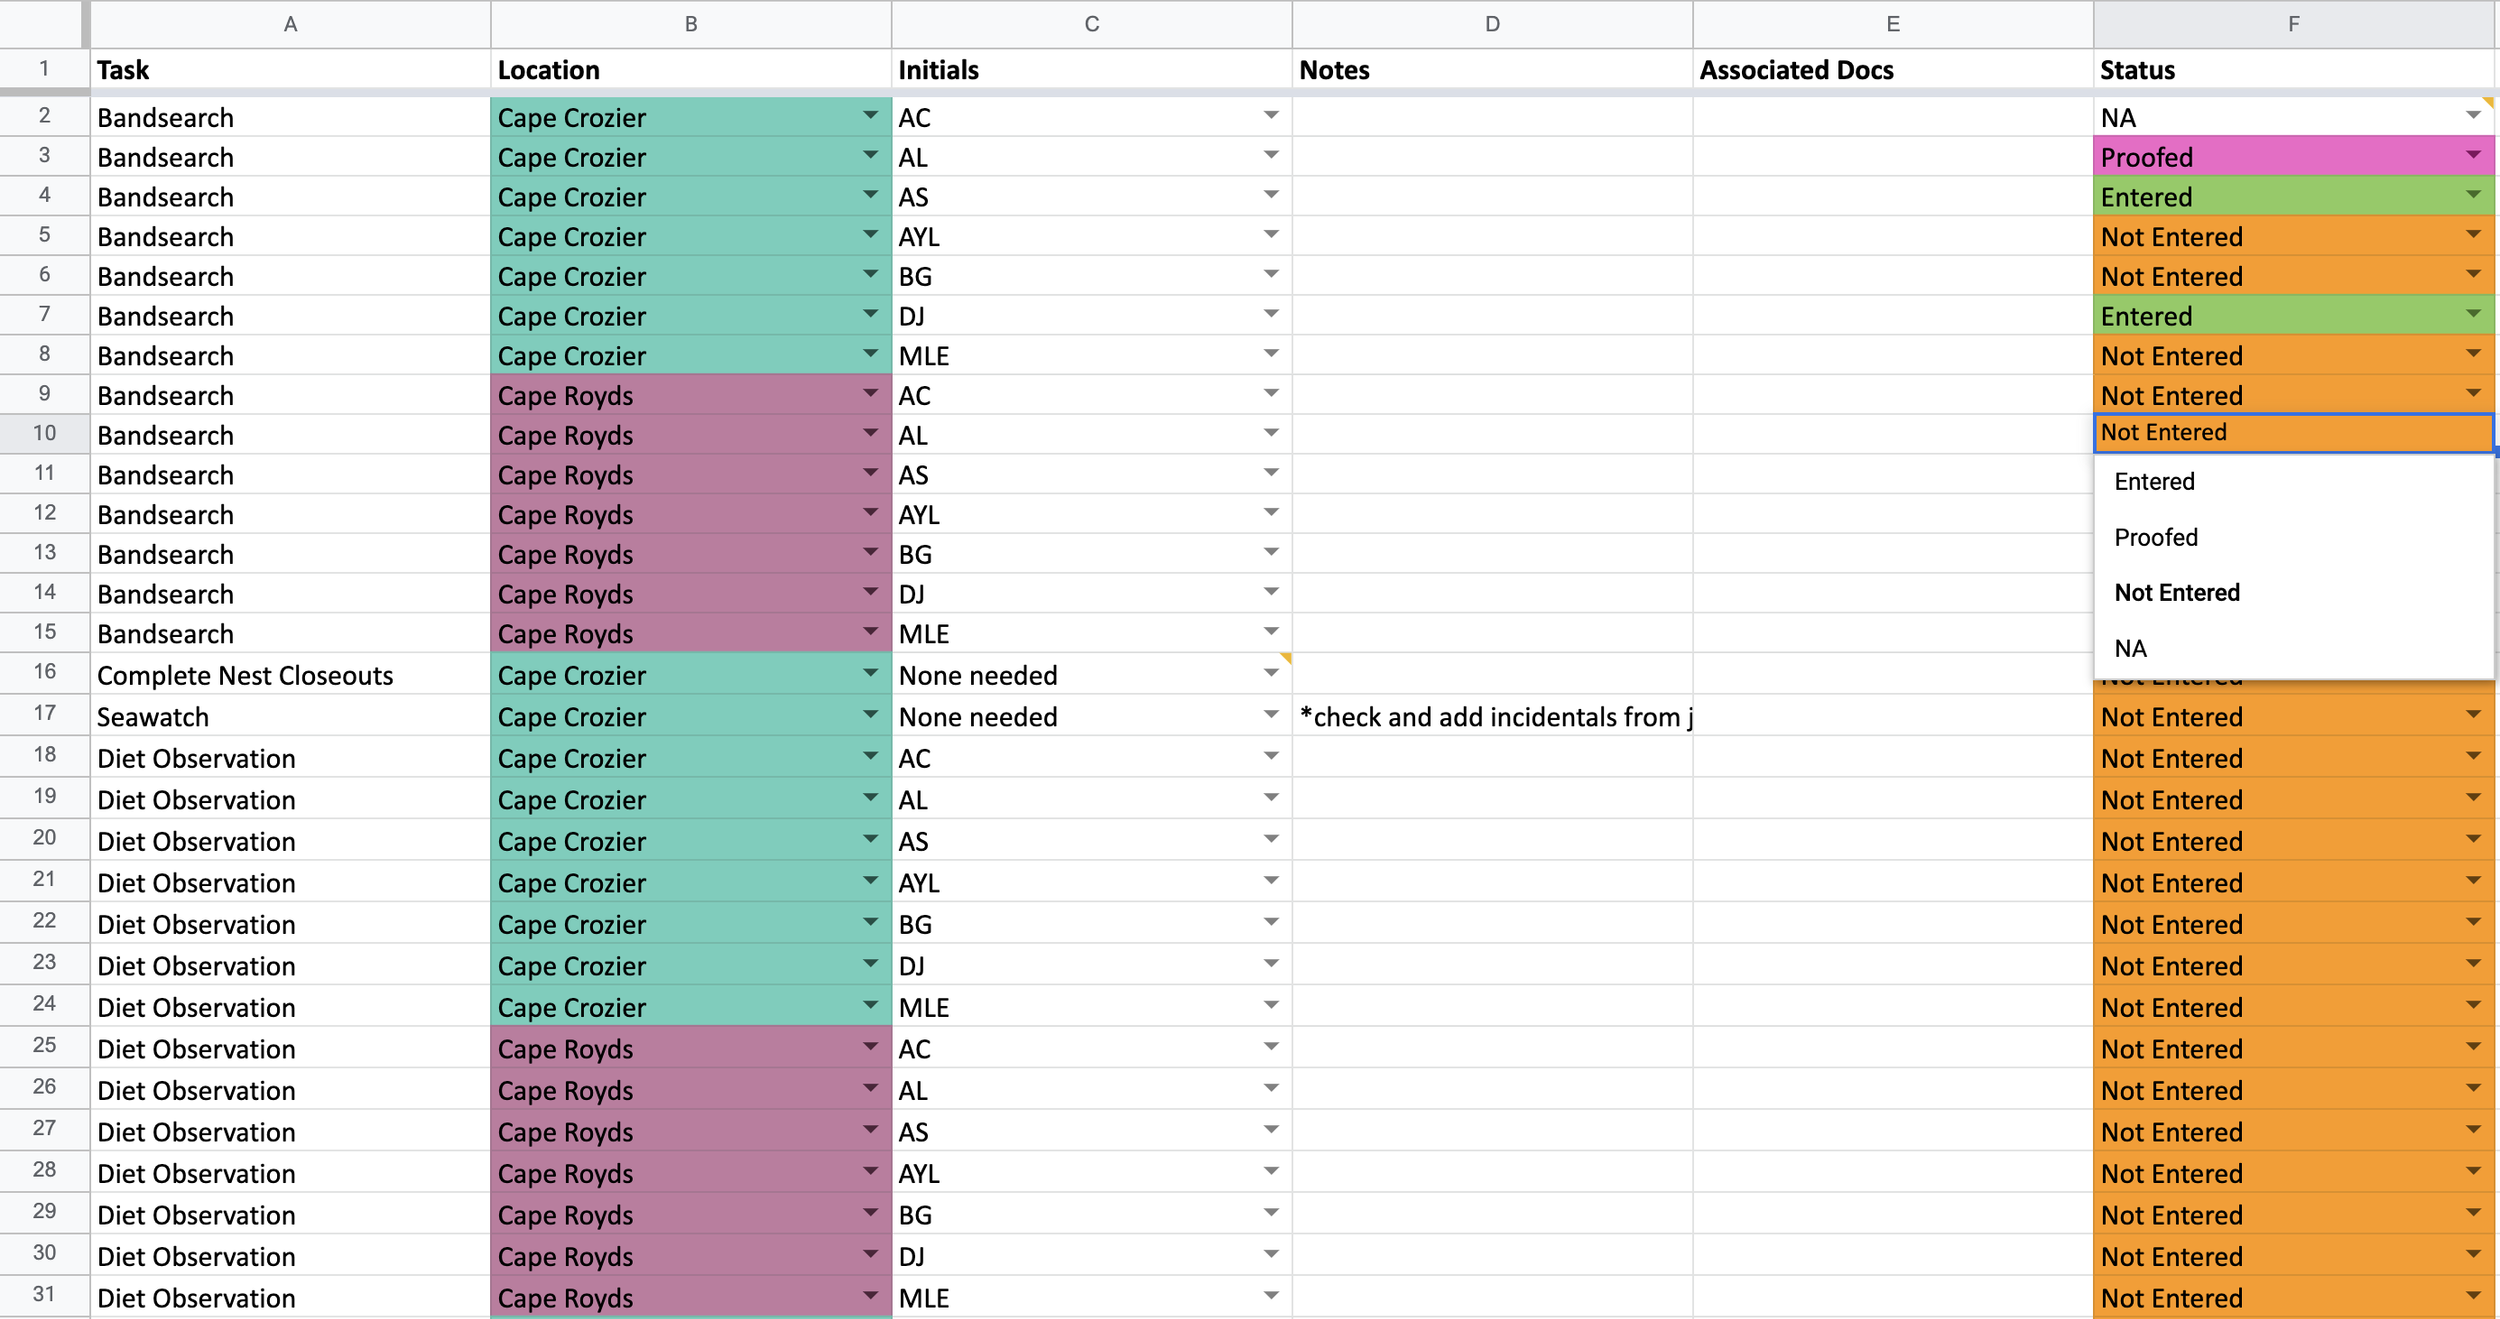Click row 17 number header

pyautogui.click(x=44, y=713)
